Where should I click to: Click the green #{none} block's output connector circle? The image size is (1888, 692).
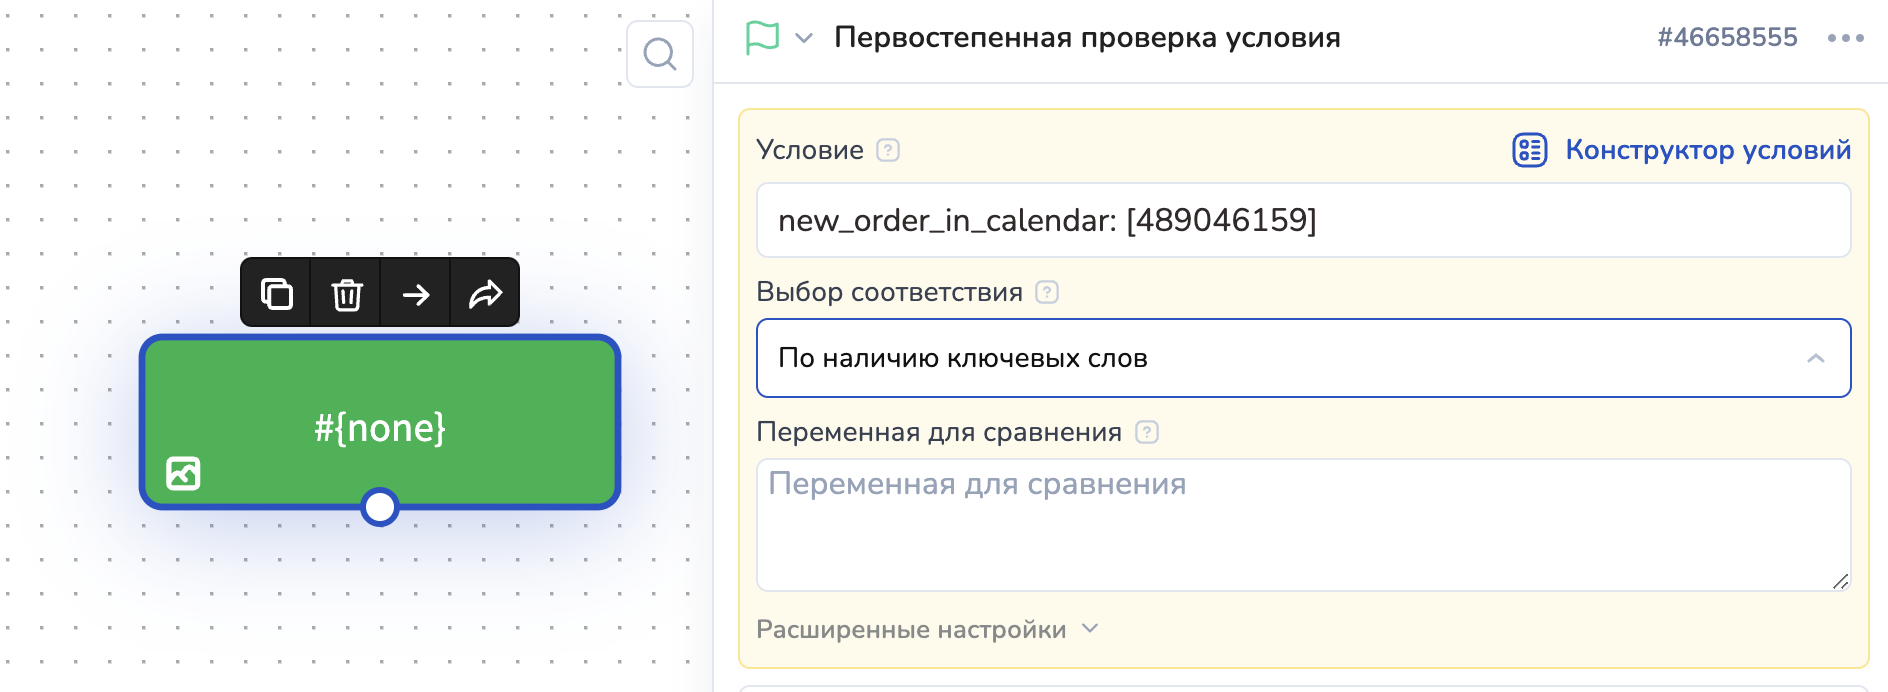click(x=380, y=507)
